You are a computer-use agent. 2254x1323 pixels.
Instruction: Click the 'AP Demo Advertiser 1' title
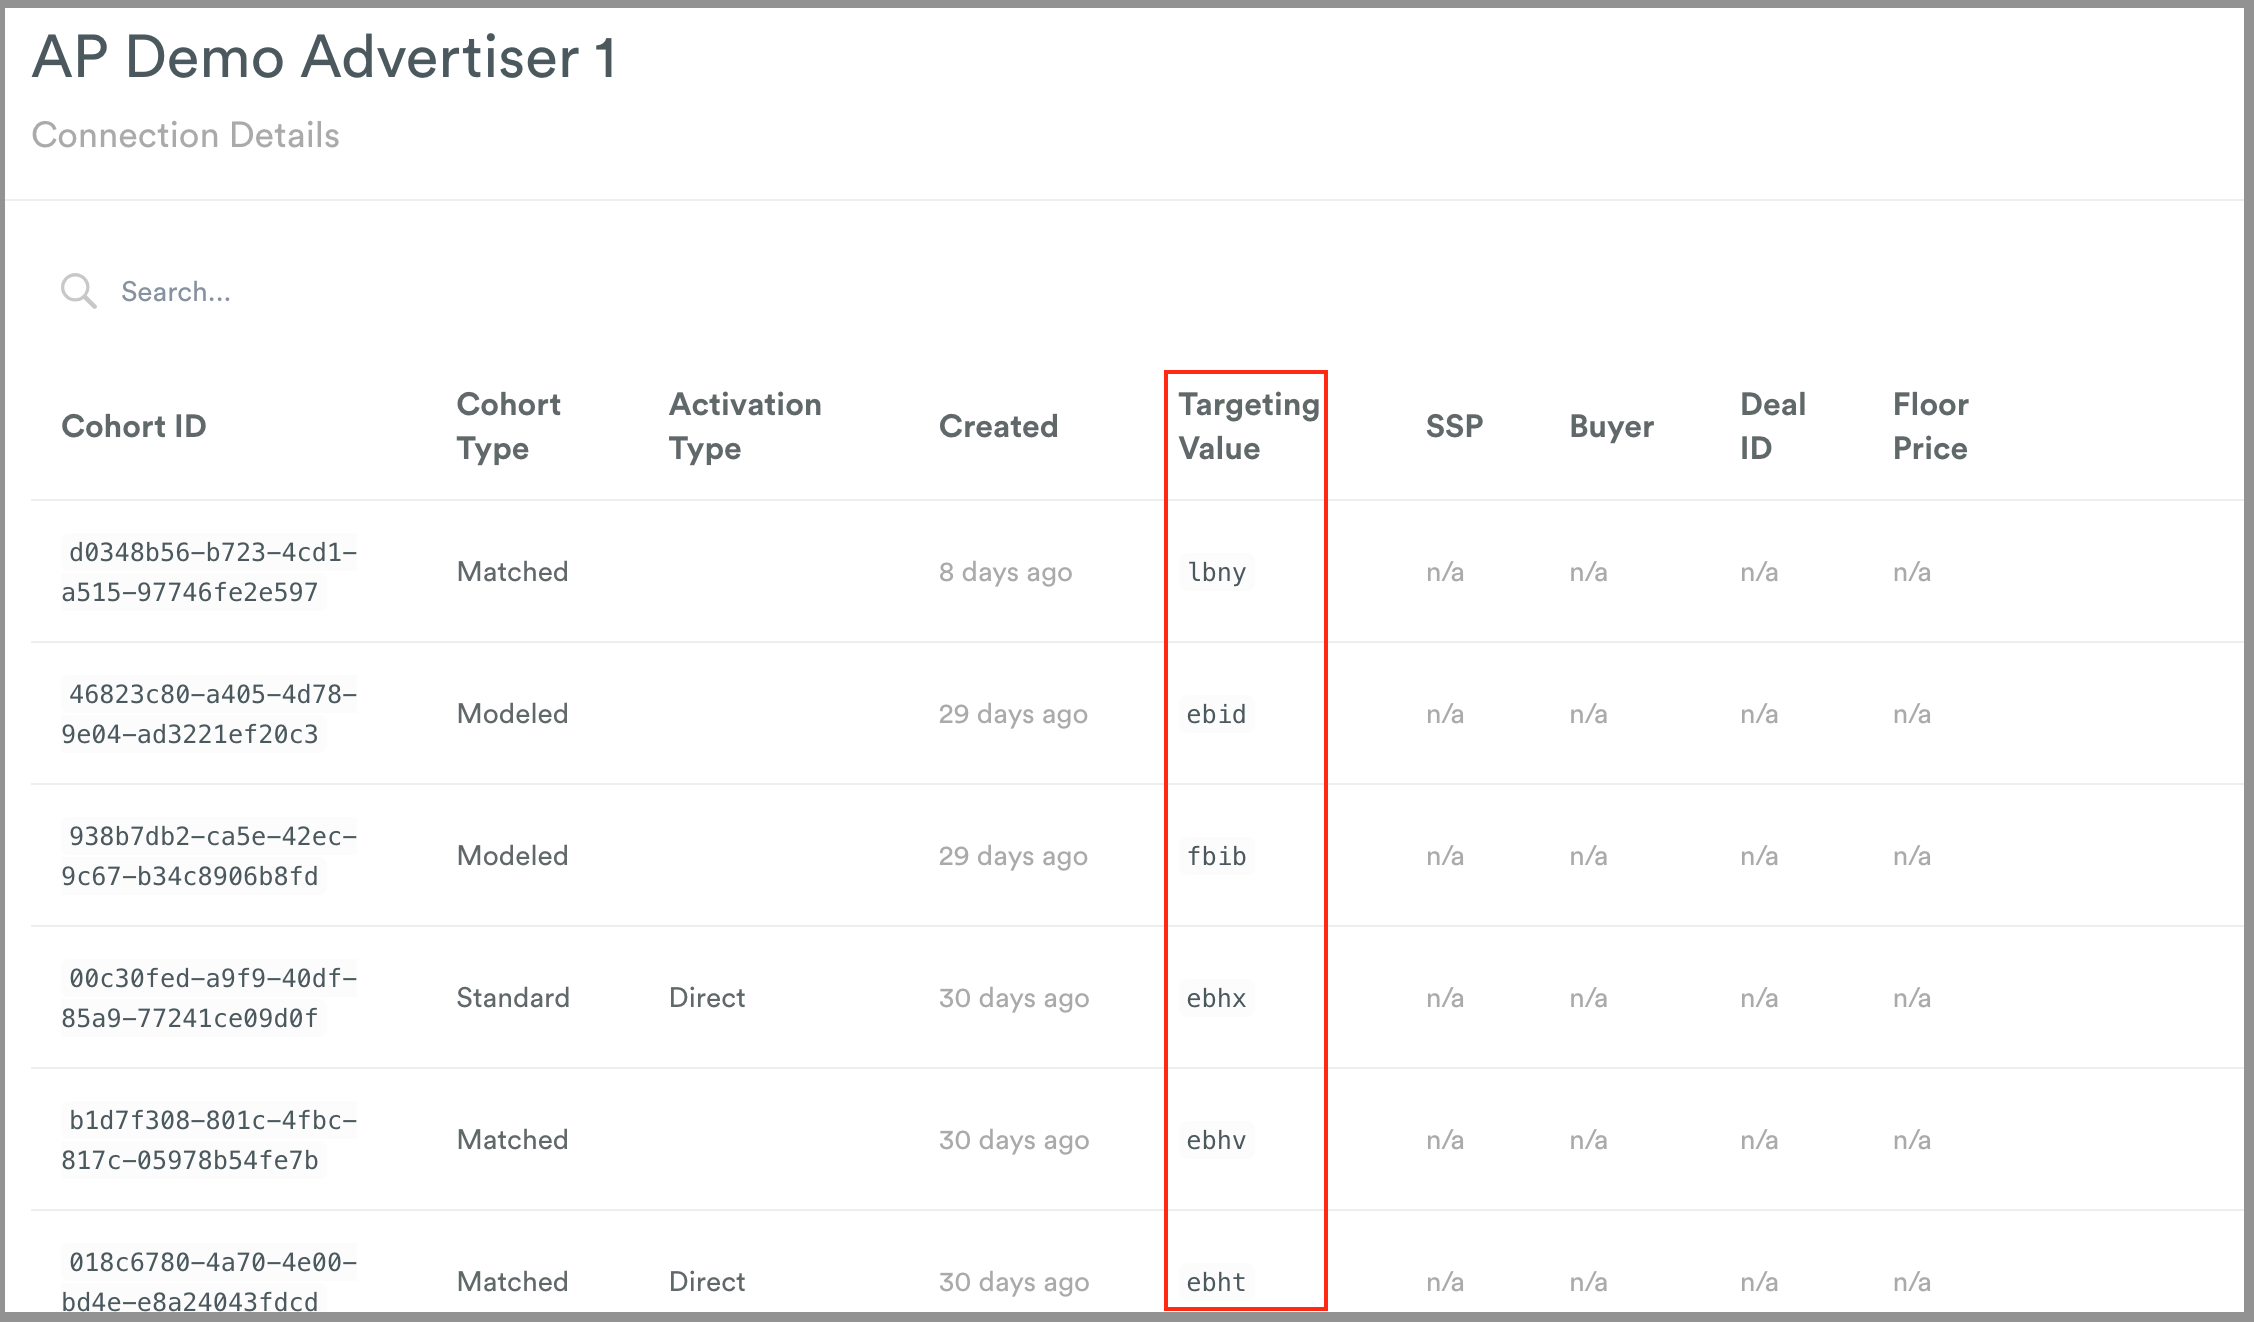(324, 57)
